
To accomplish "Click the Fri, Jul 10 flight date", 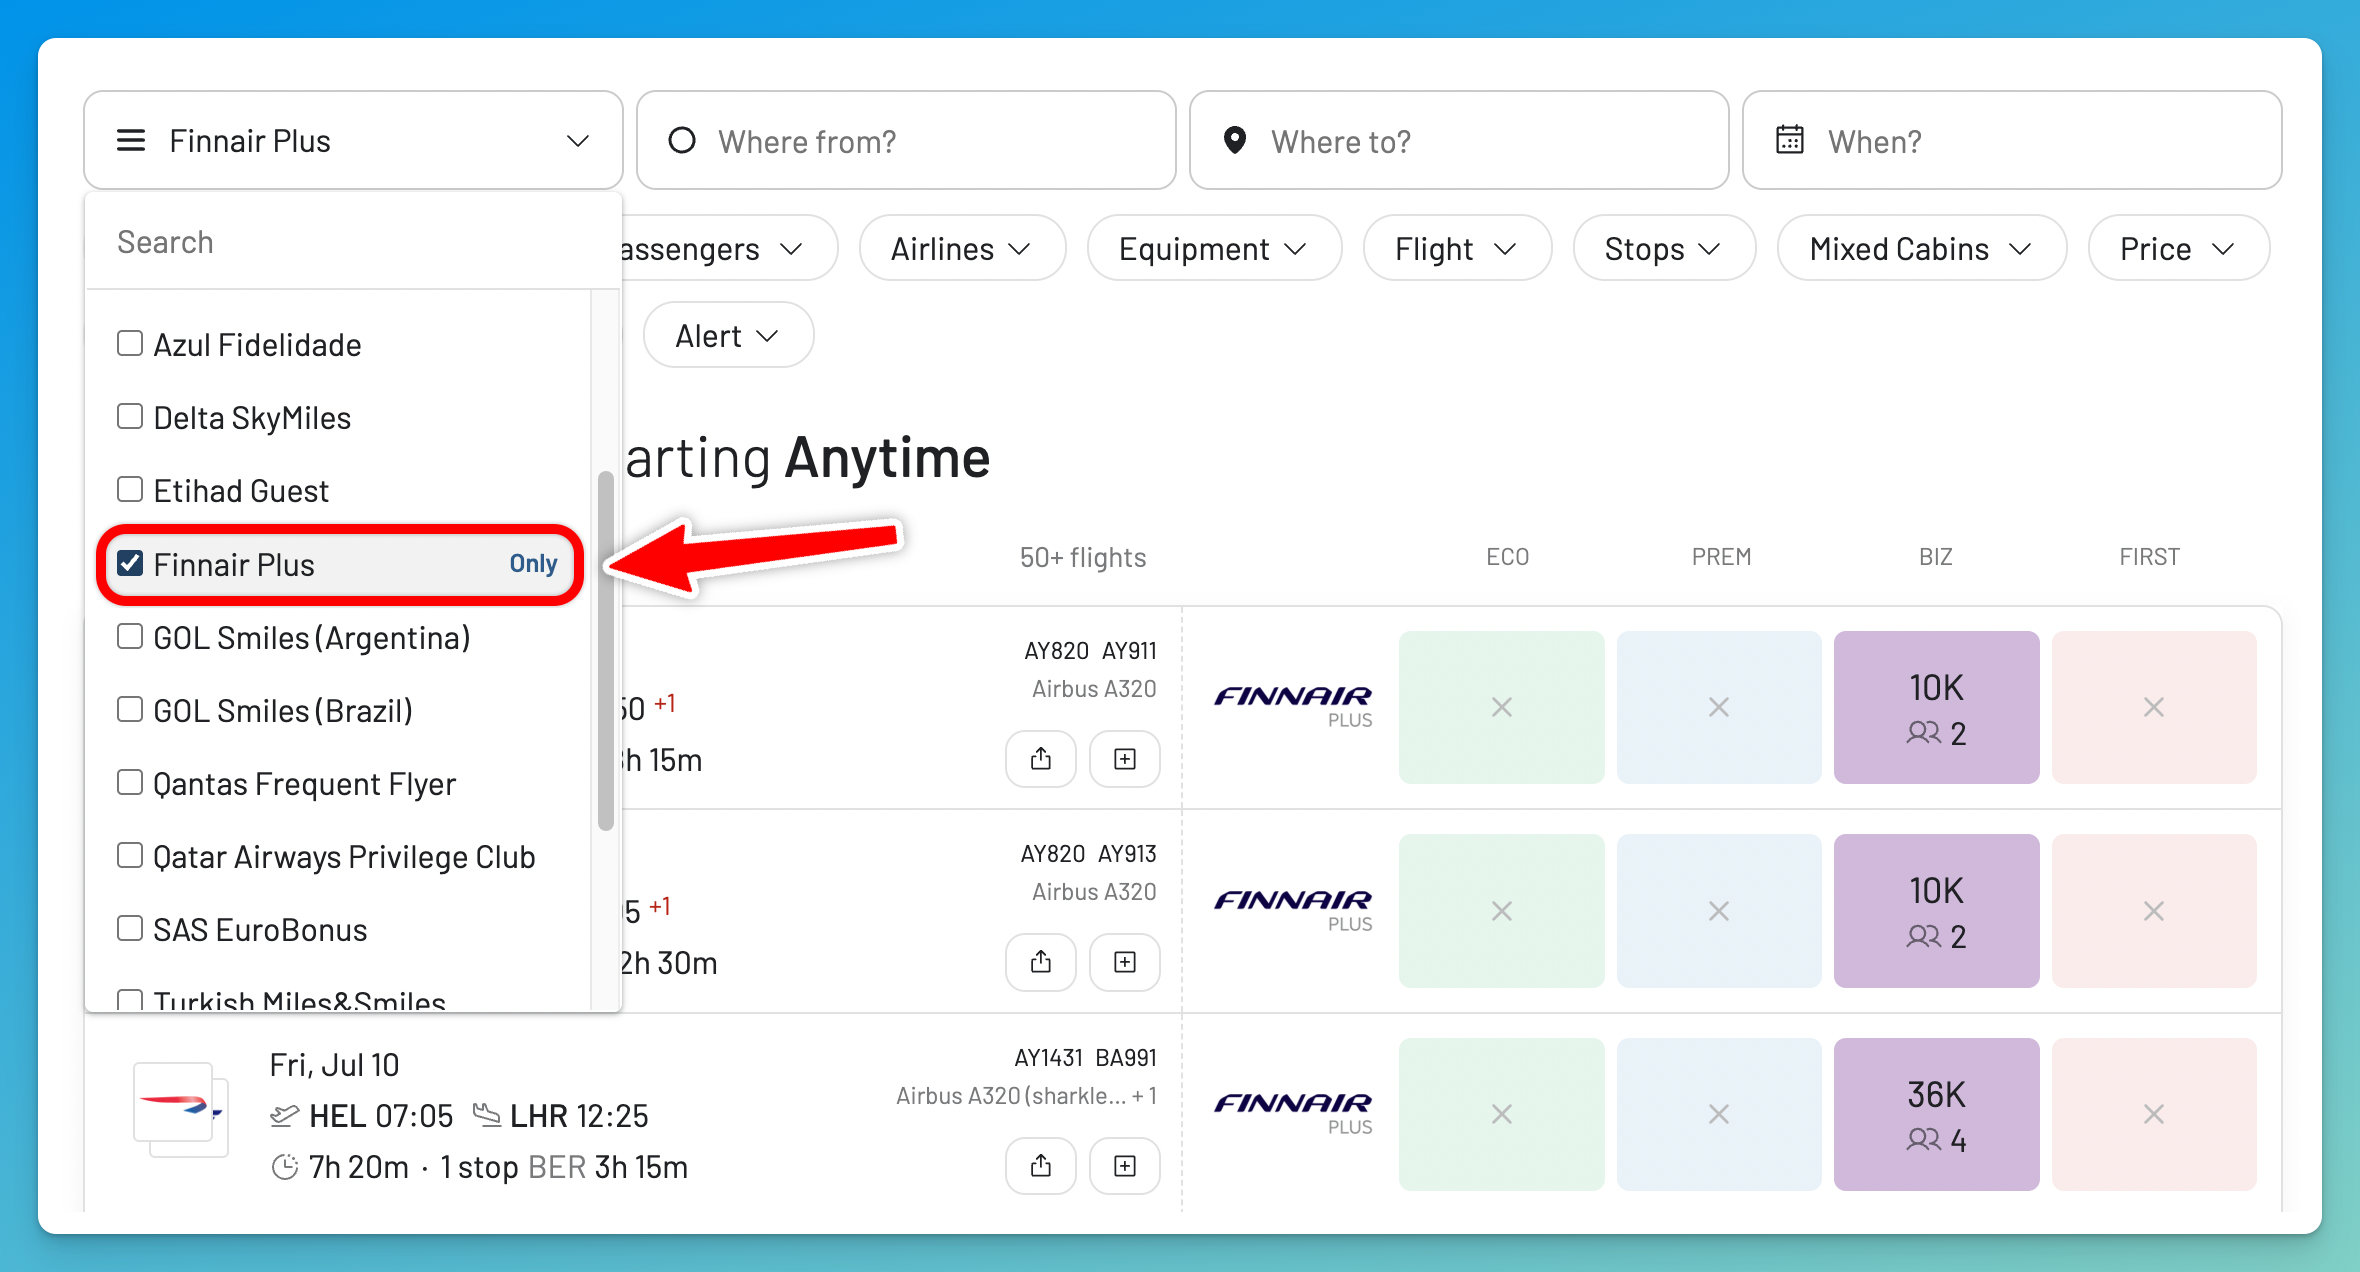I will pos(334,1065).
